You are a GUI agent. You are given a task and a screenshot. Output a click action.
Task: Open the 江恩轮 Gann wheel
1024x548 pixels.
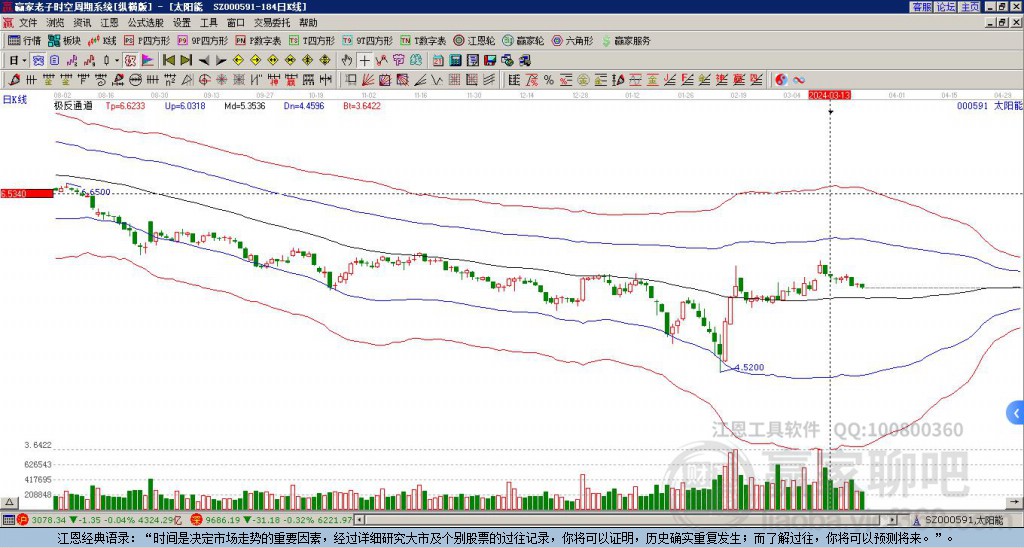click(x=474, y=40)
